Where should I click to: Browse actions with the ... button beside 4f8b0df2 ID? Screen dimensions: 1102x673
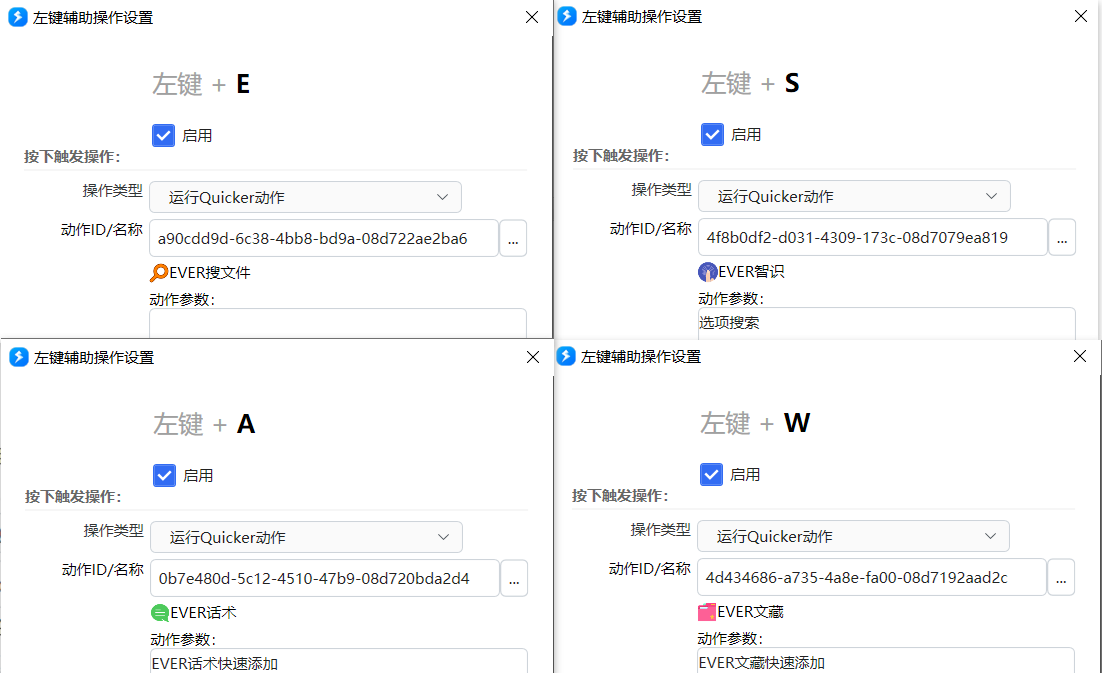pyautogui.click(x=1062, y=238)
